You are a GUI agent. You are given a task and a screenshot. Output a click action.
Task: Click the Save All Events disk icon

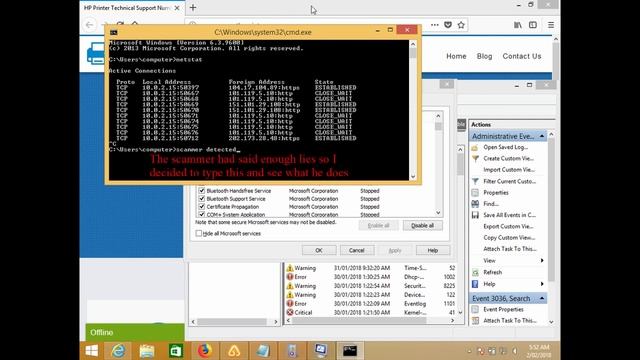click(475, 215)
